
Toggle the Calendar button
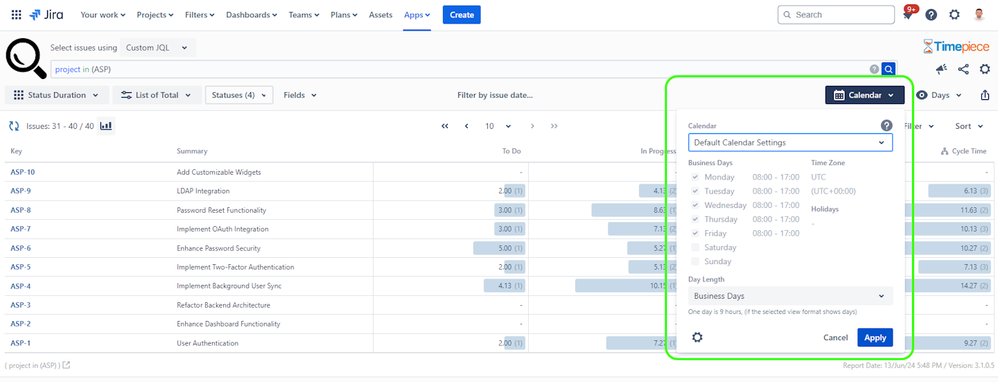(x=864, y=95)
